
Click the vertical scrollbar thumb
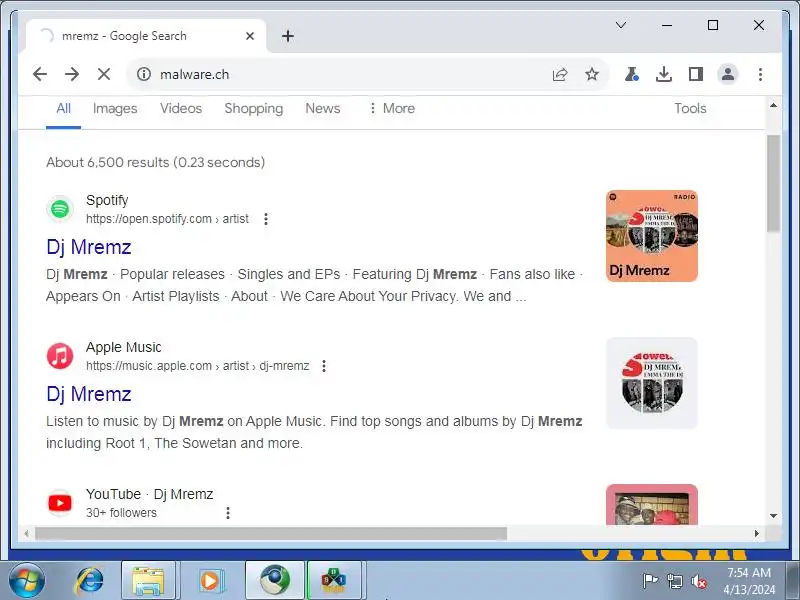[x=773, y=183]
